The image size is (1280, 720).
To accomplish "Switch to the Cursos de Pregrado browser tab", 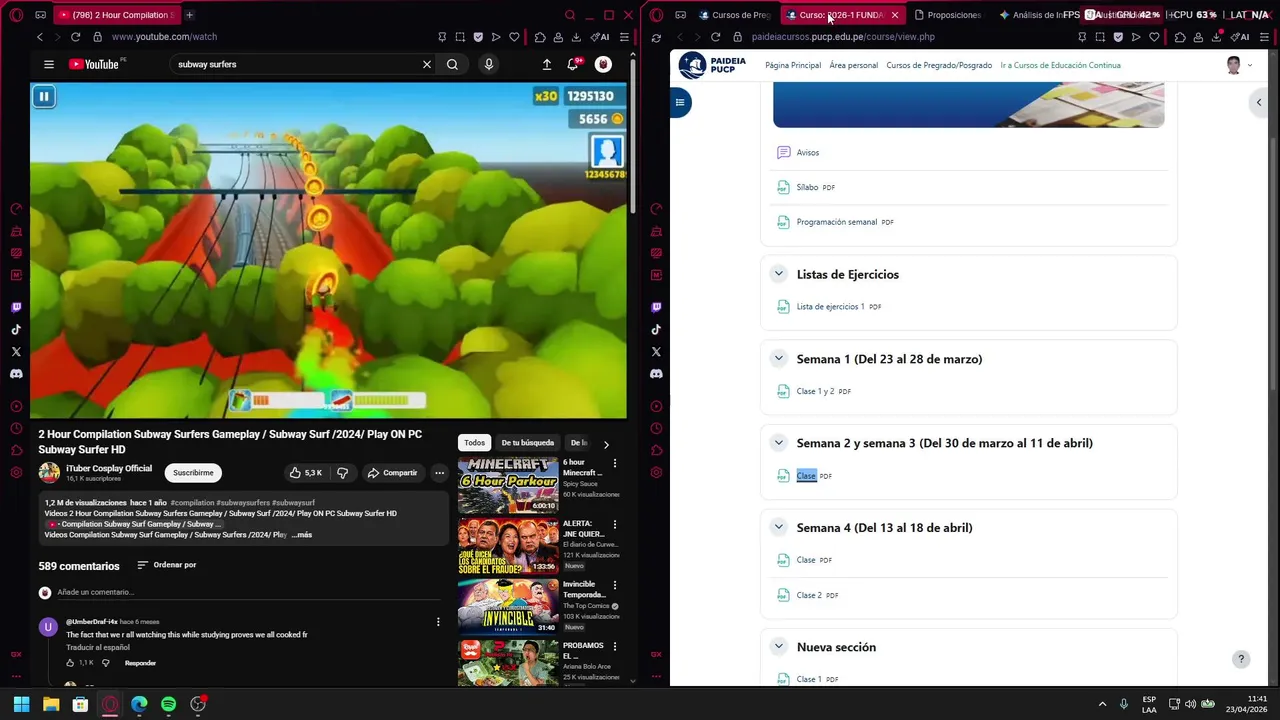I will 735,15.
